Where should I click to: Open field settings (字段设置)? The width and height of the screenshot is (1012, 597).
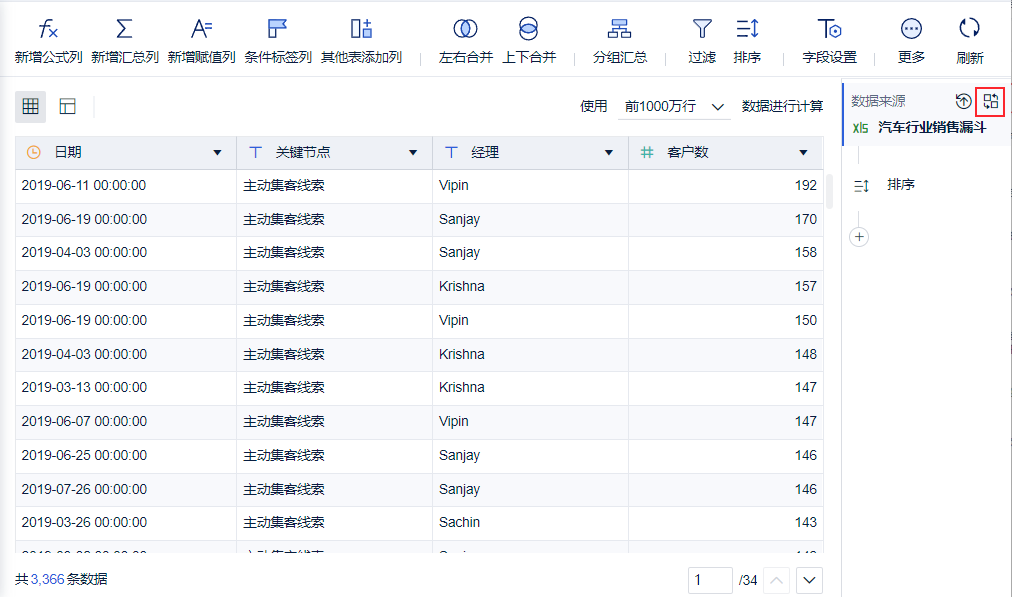point(829,41)
